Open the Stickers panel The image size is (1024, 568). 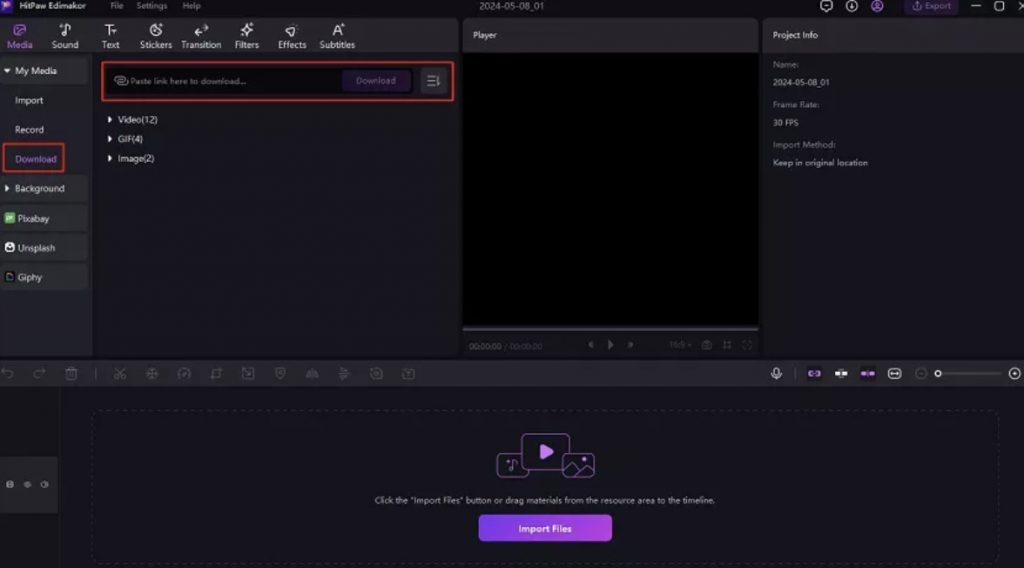[x=156, y=36]
